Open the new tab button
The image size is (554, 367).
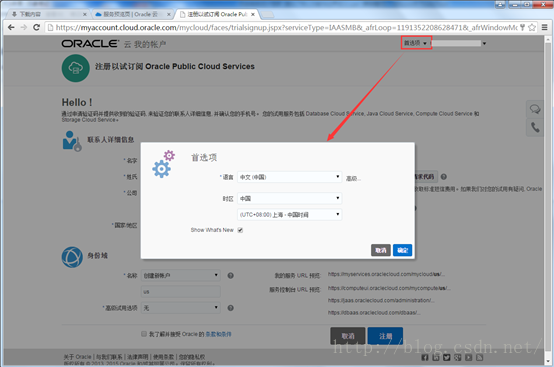coord(267,14)
